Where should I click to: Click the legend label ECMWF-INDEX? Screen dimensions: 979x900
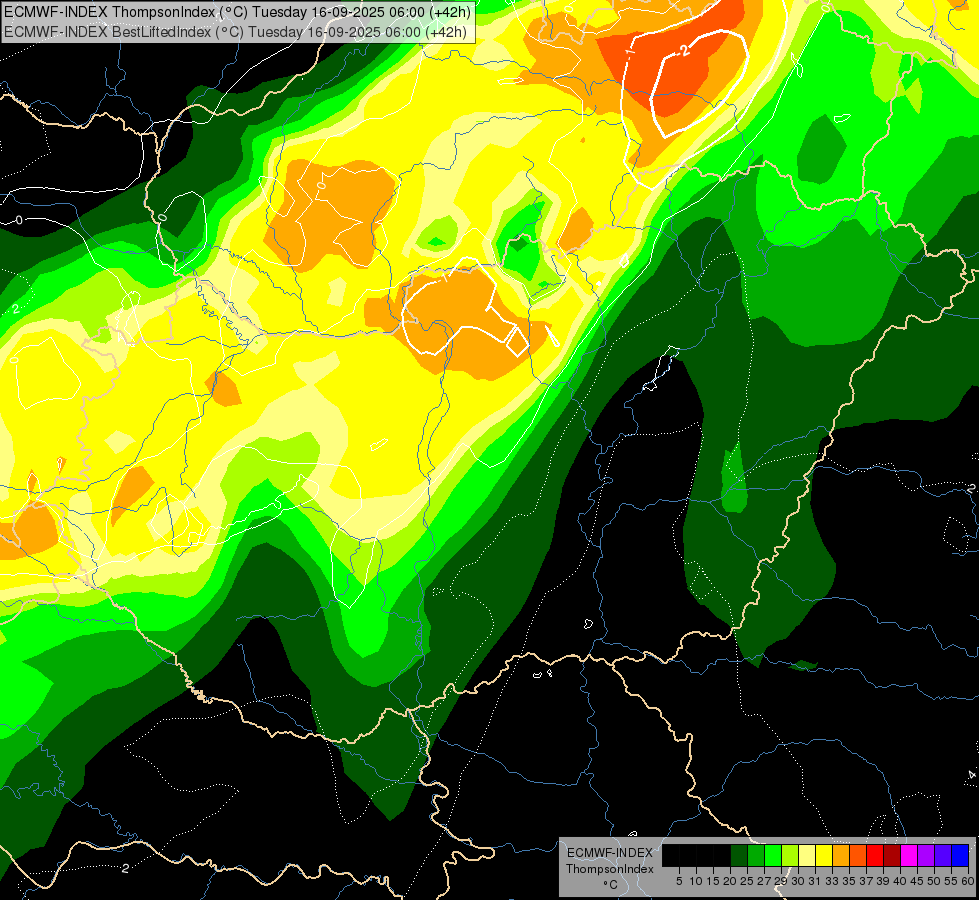pyautogui.click(x=610, y=853)
